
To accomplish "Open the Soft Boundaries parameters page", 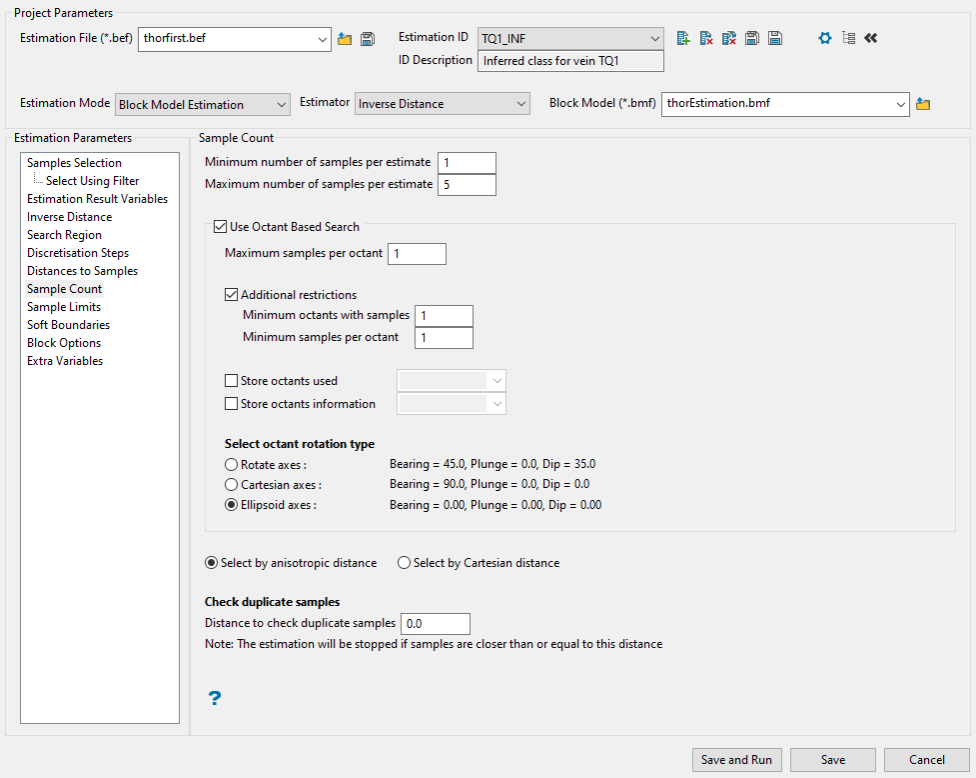I will 68,325.
